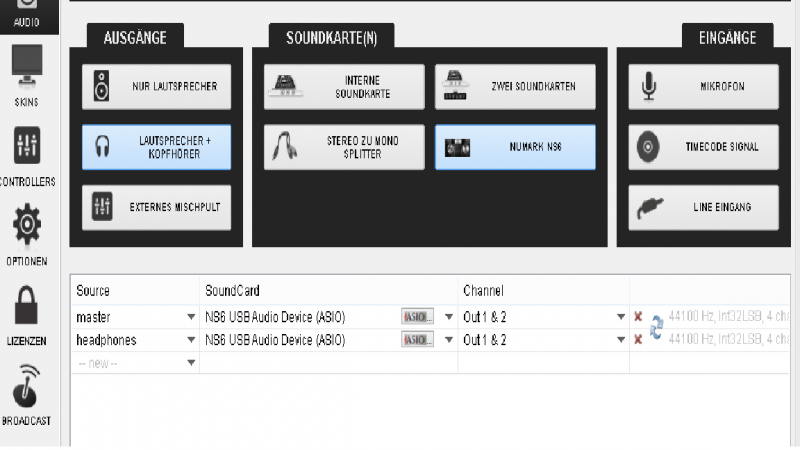Open the Skins settings section
This screenshot has height=450, width=800.
point(27,76)
